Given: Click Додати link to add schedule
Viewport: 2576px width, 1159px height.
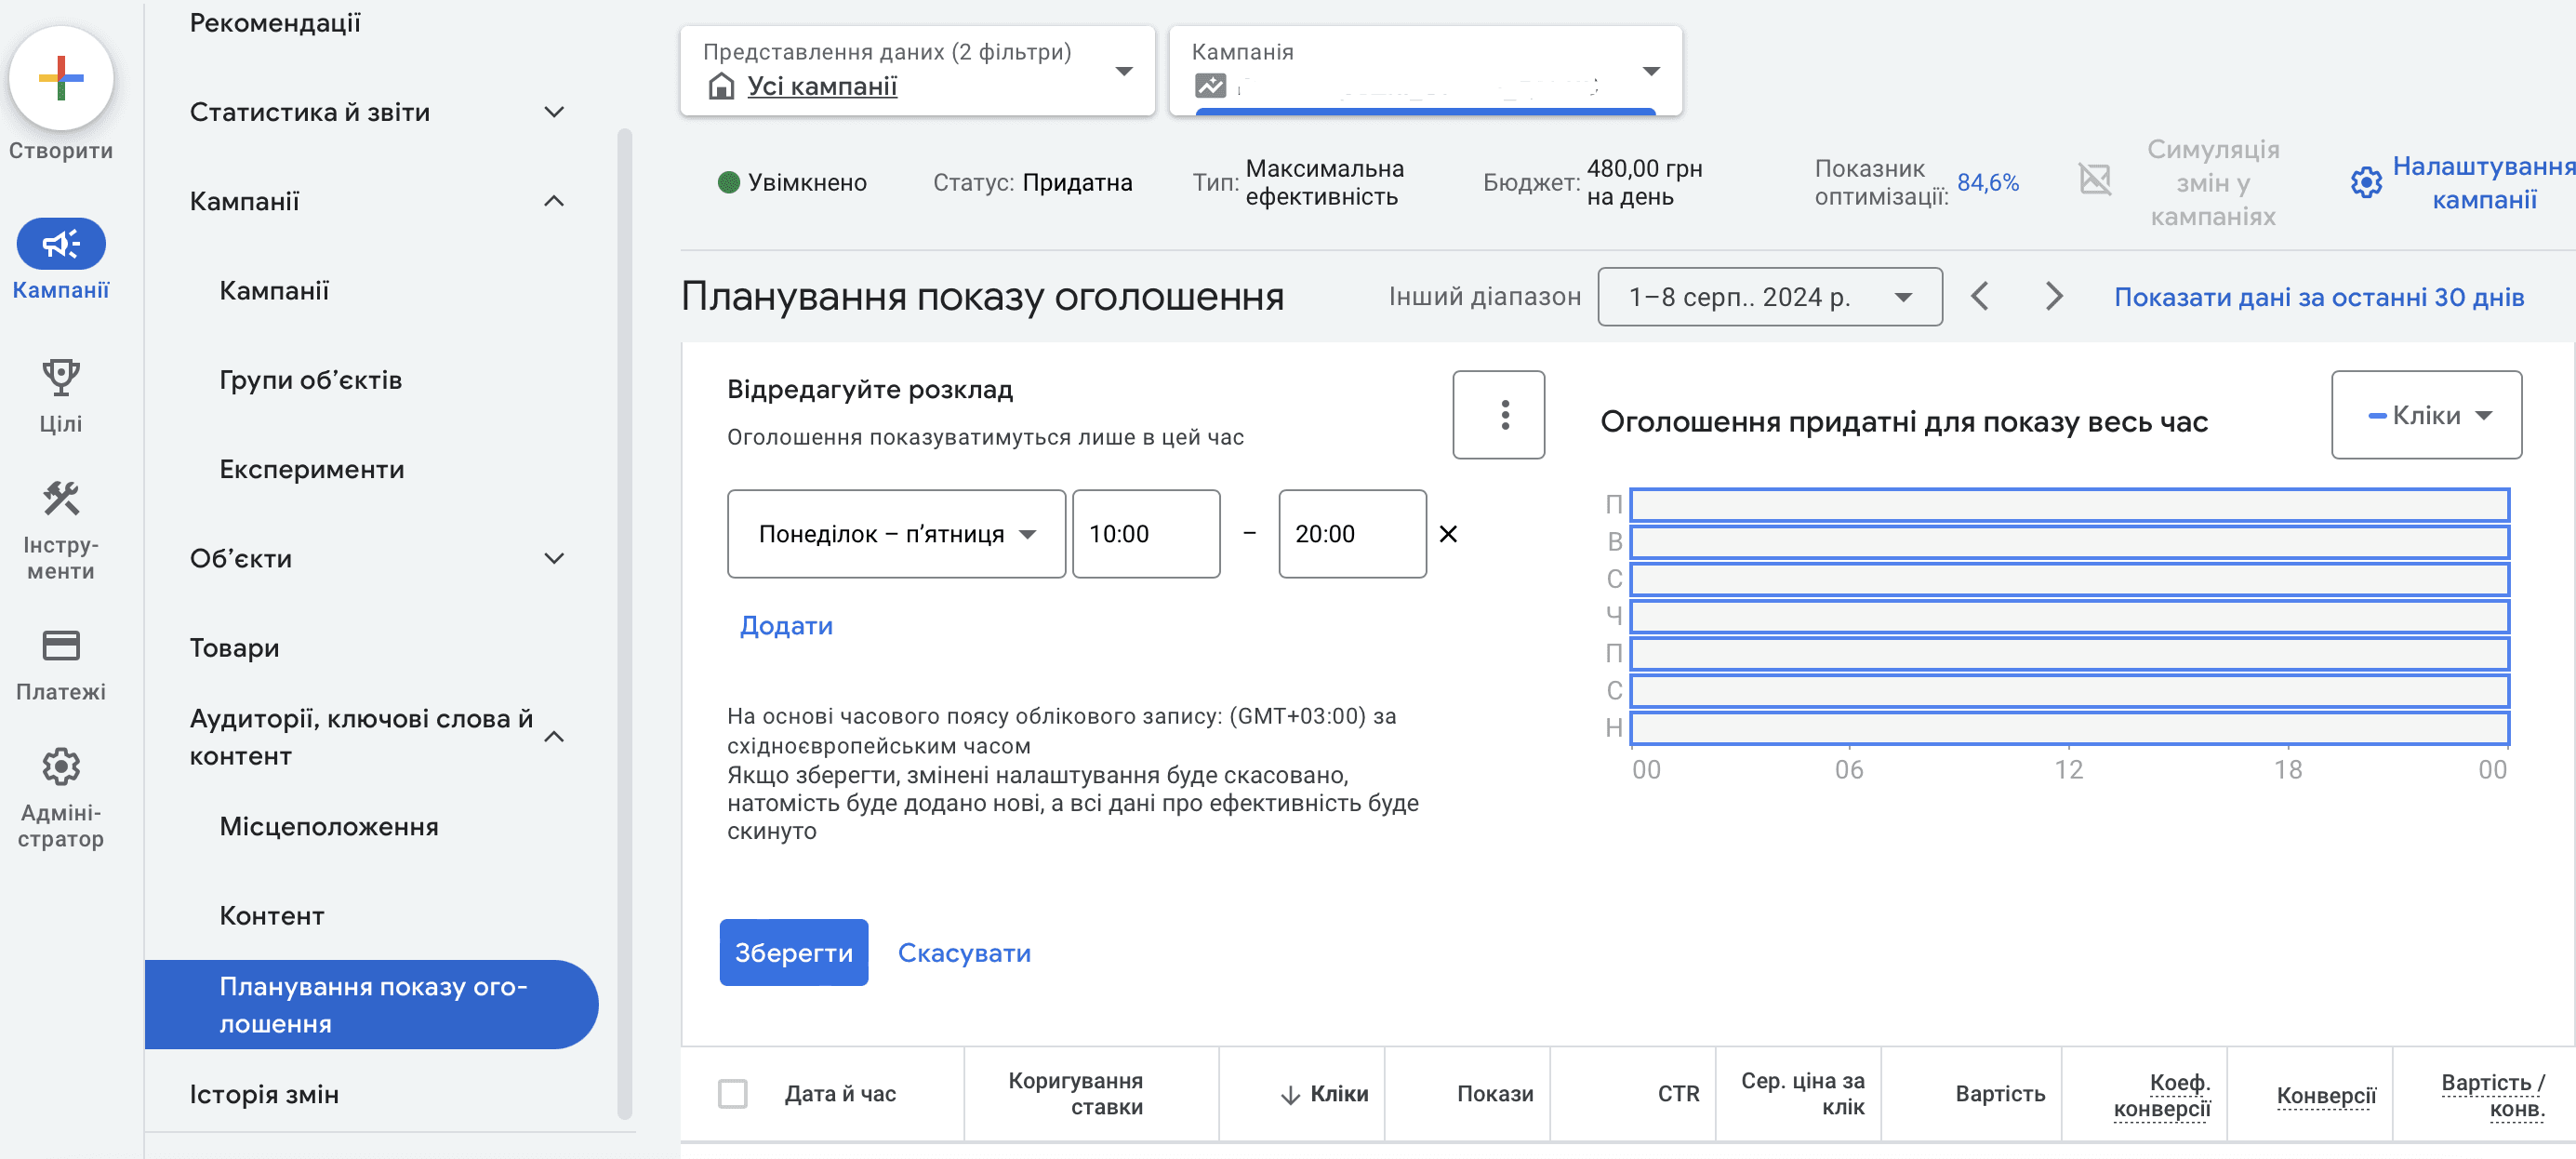Looking at the screenshot, I should click(786, 626).
